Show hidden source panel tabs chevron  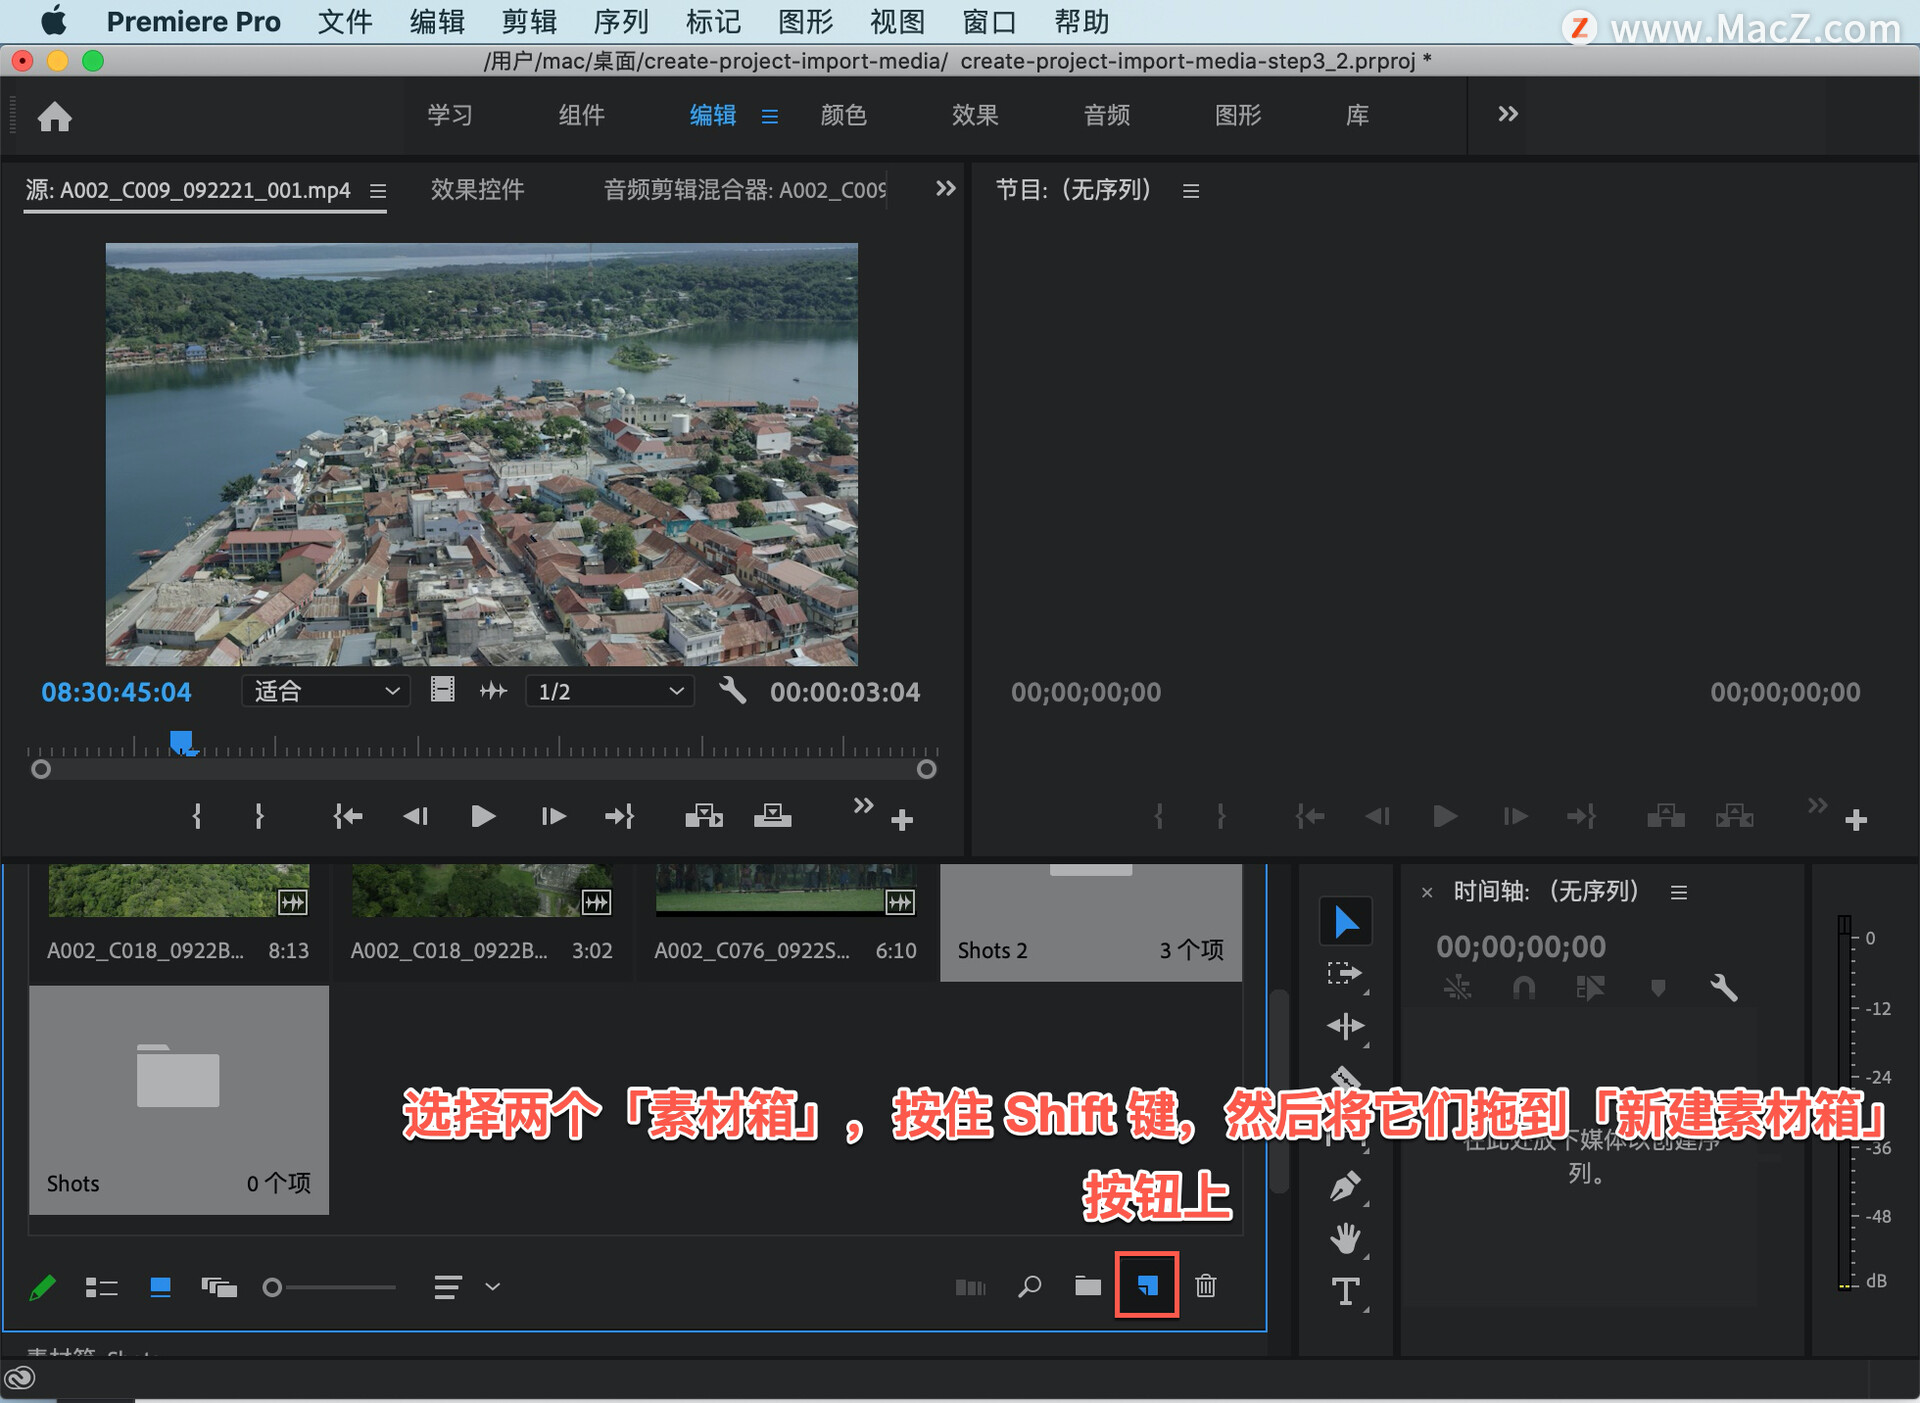tap(945, 188)
